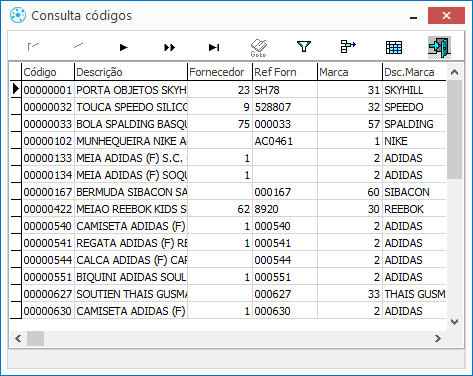Image resolution: width=473 pixels, height=376 pixels.
Task: Click the horizontal scrollbar thumb
Action: 35,339
